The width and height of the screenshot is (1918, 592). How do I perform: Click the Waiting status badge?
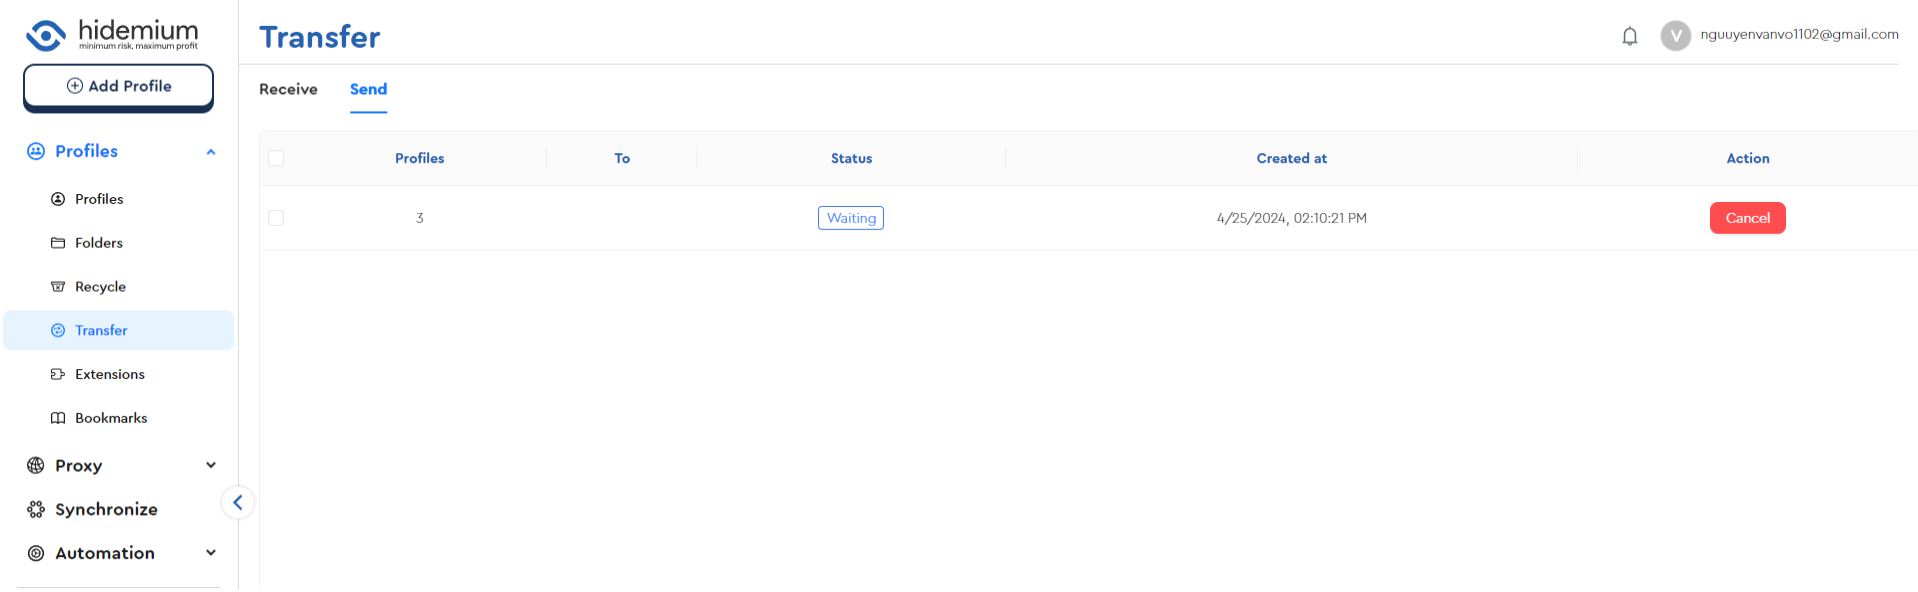click(x=850, y=218)
